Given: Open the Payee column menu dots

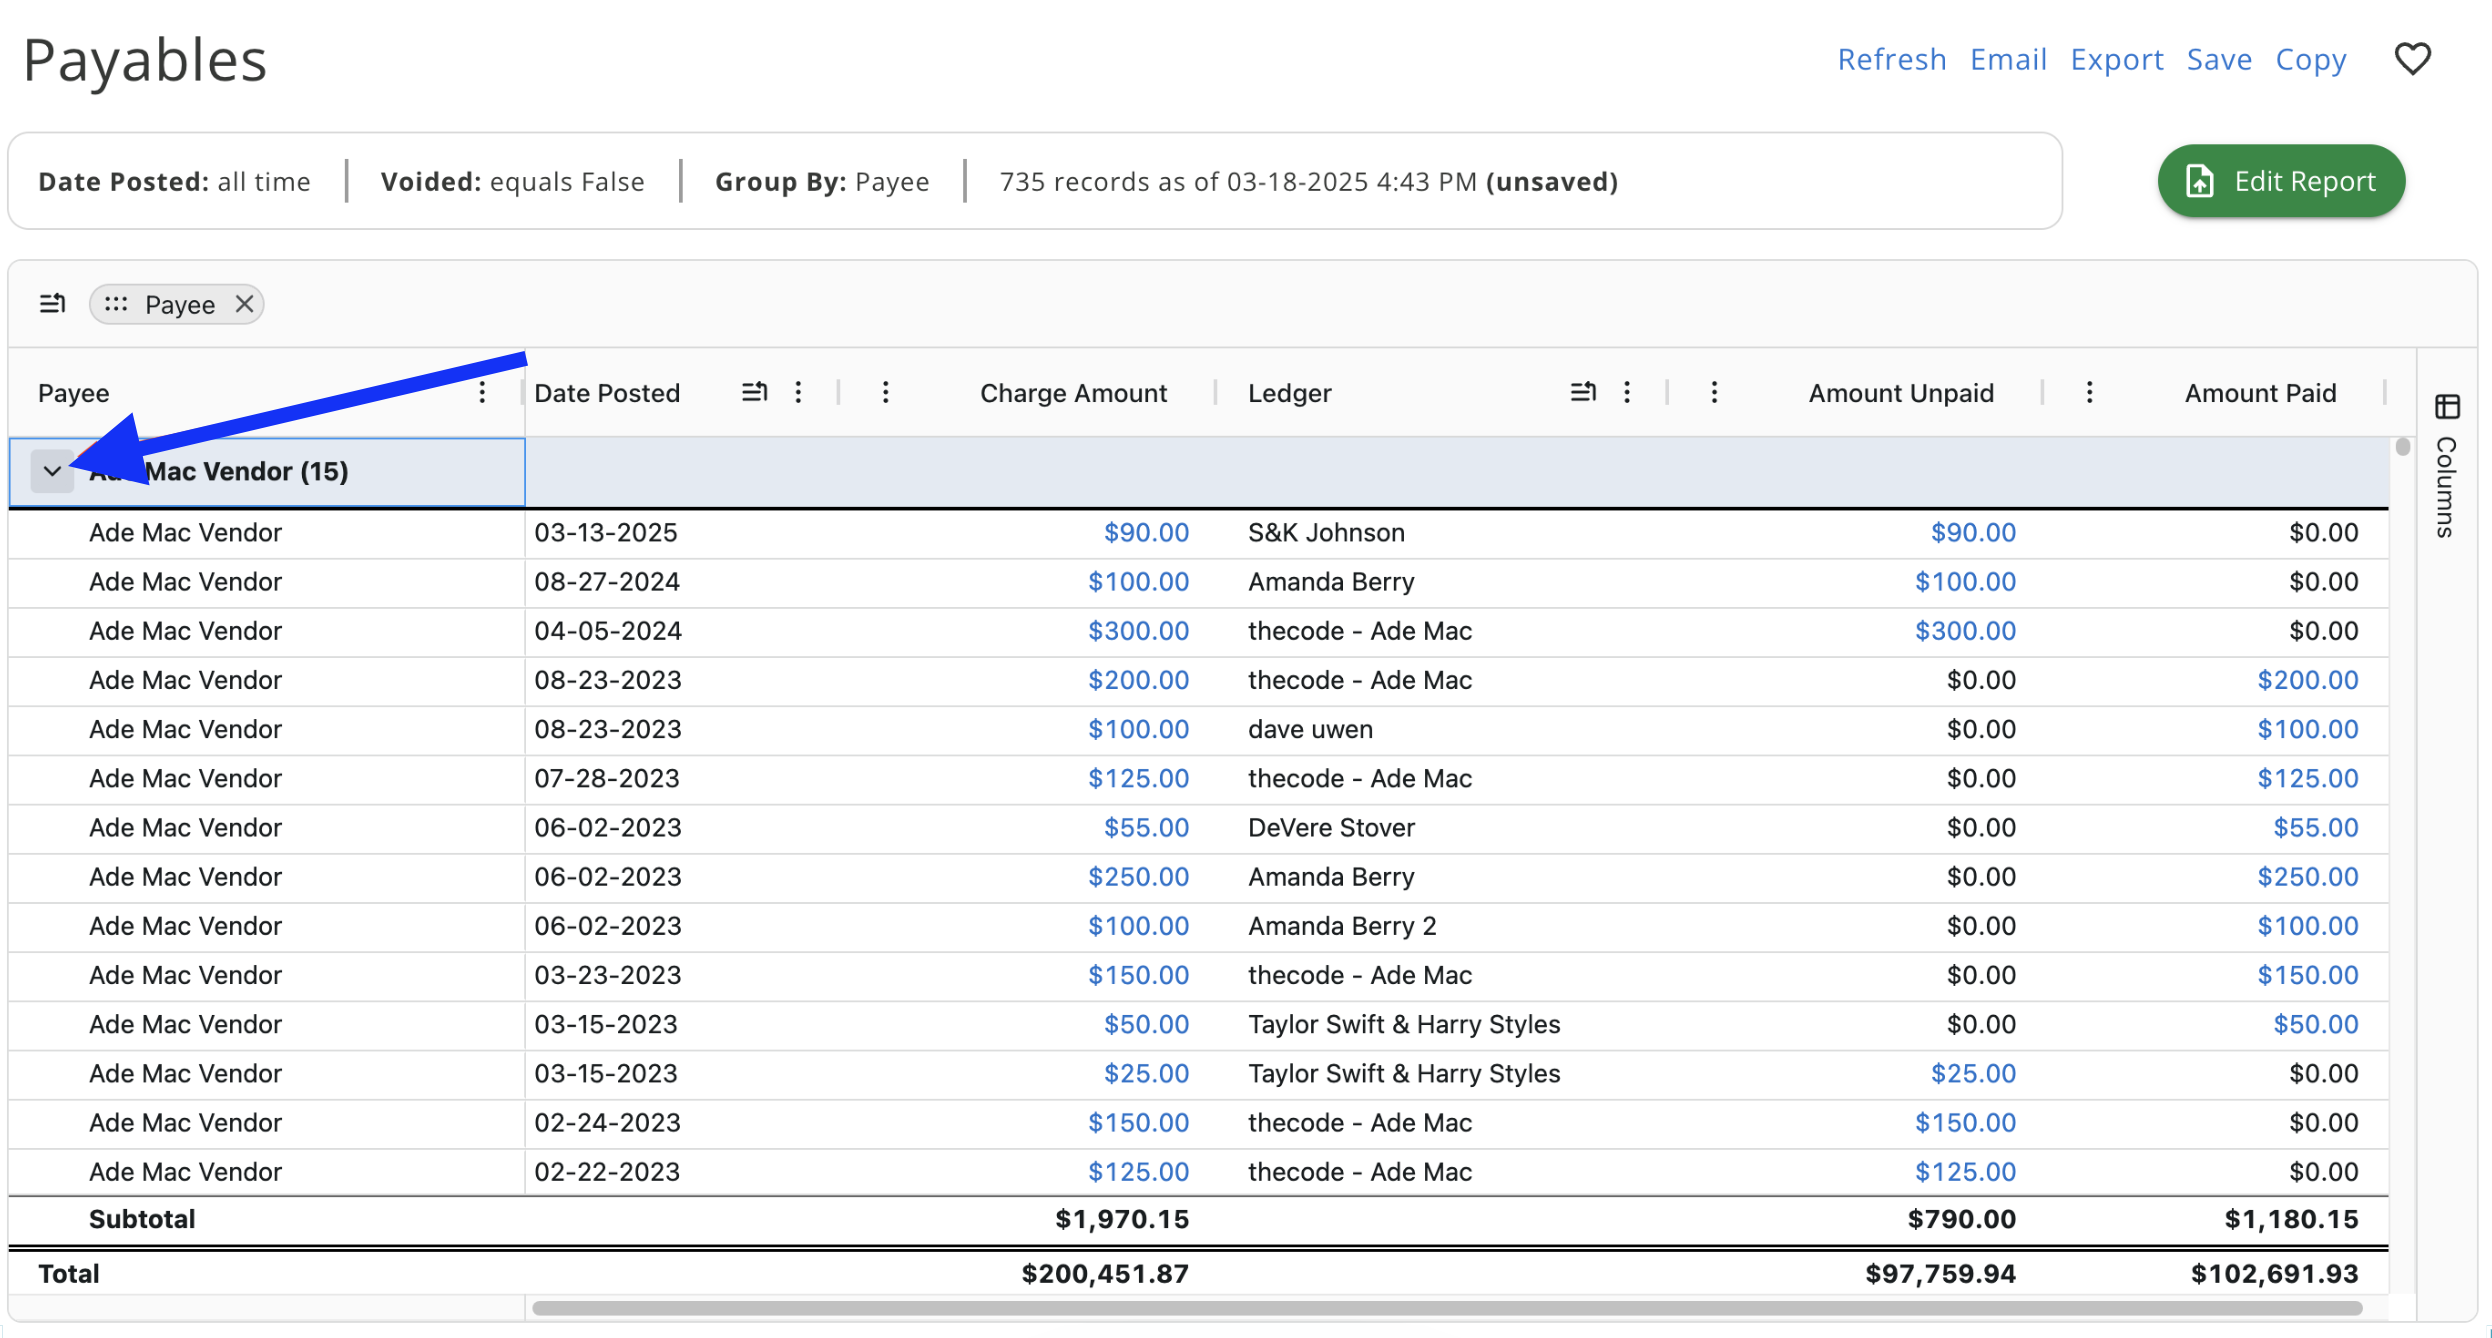Looking at the screenshot, I should 482,392.
